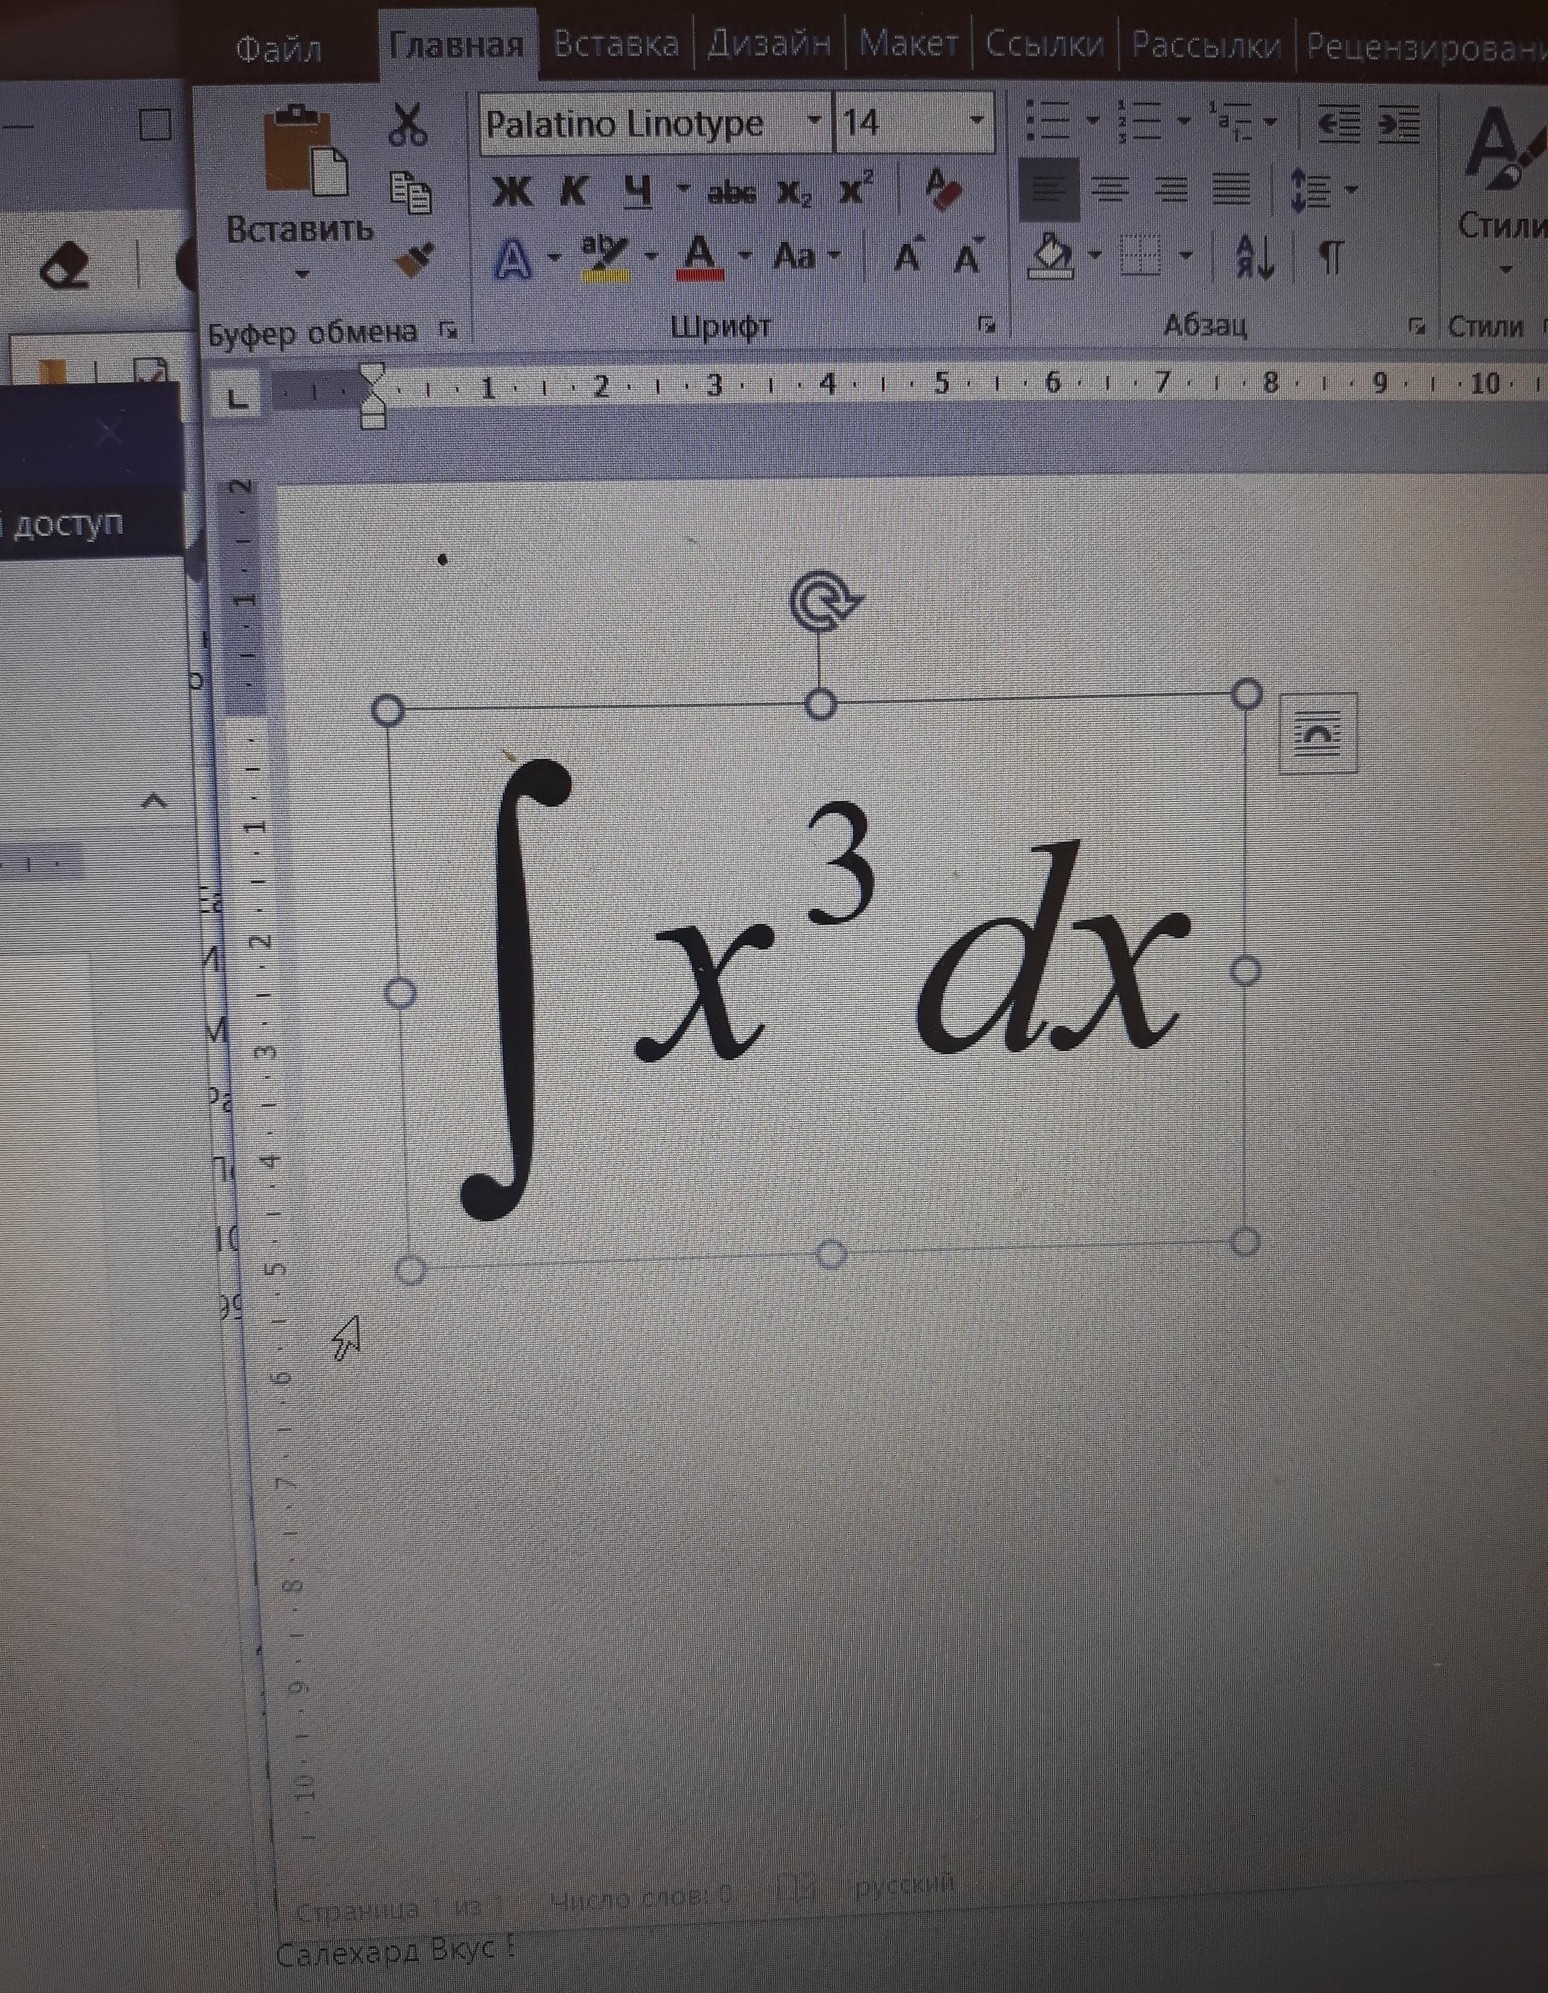Image resolution: width=1548 pixels, height=1993 pixels.
Task: Toggle subscript formatting
Action: point(795,192)
